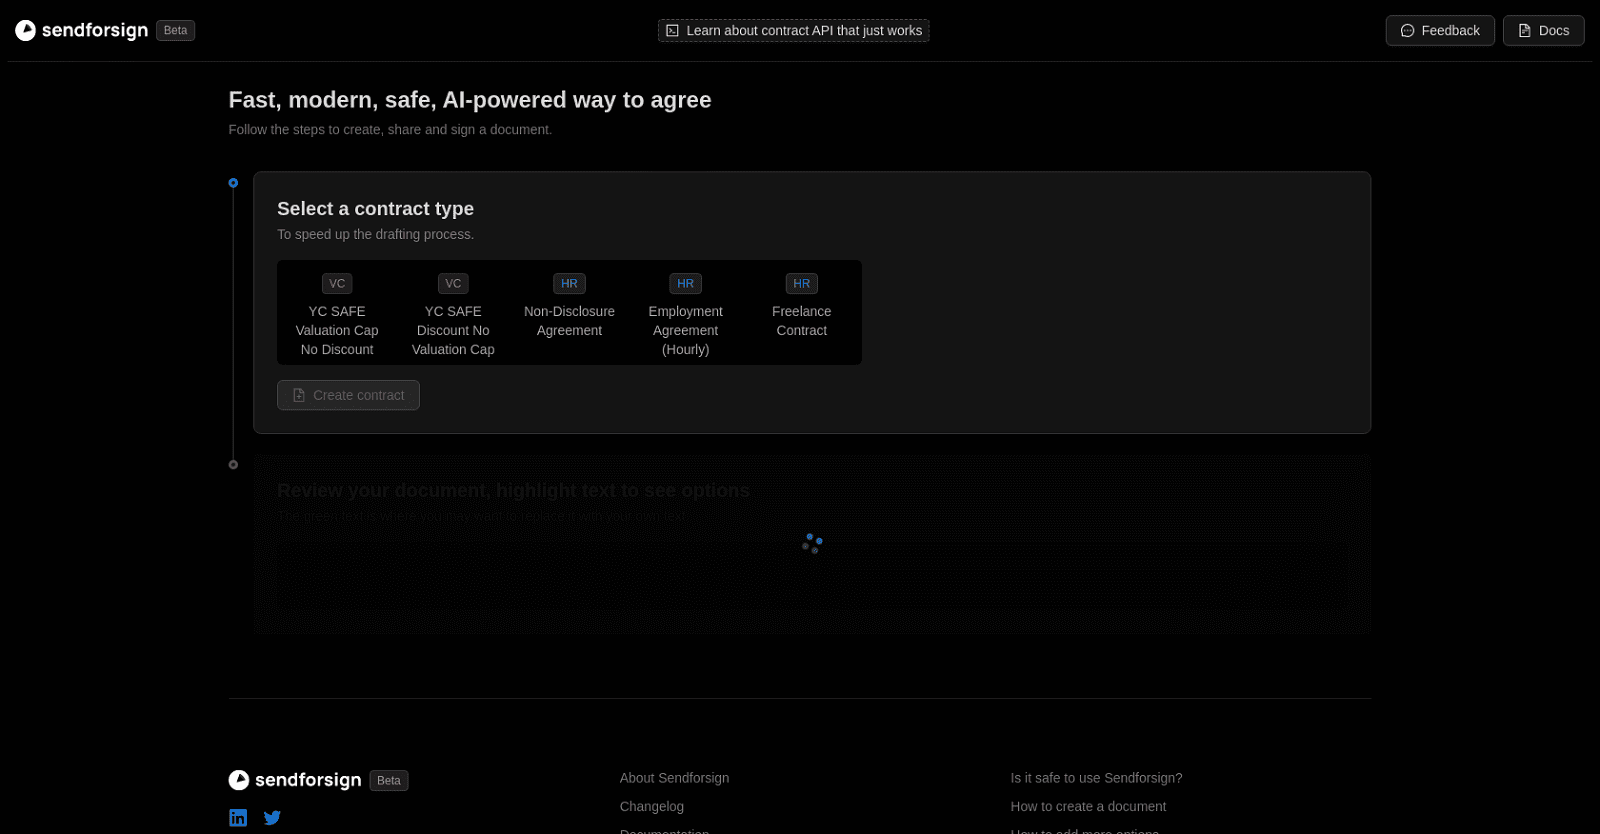The image size is (1600, 834).
Task: Click the first step marker on timeline
Action: pos(233,183)
